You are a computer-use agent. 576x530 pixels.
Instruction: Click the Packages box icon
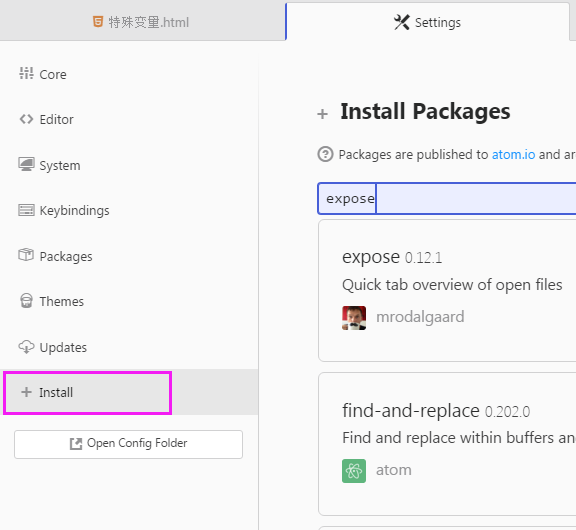(26, 255)
